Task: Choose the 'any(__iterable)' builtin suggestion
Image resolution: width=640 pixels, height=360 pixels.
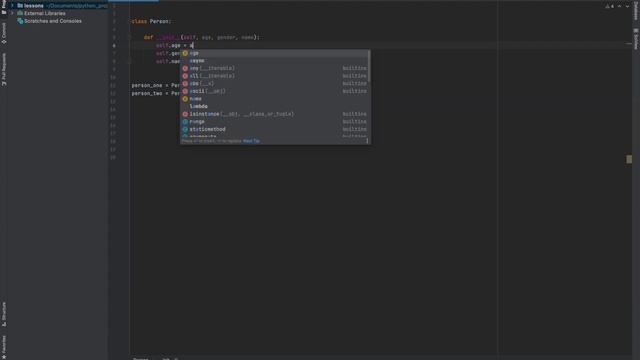Action: click(x=274, y=68)
